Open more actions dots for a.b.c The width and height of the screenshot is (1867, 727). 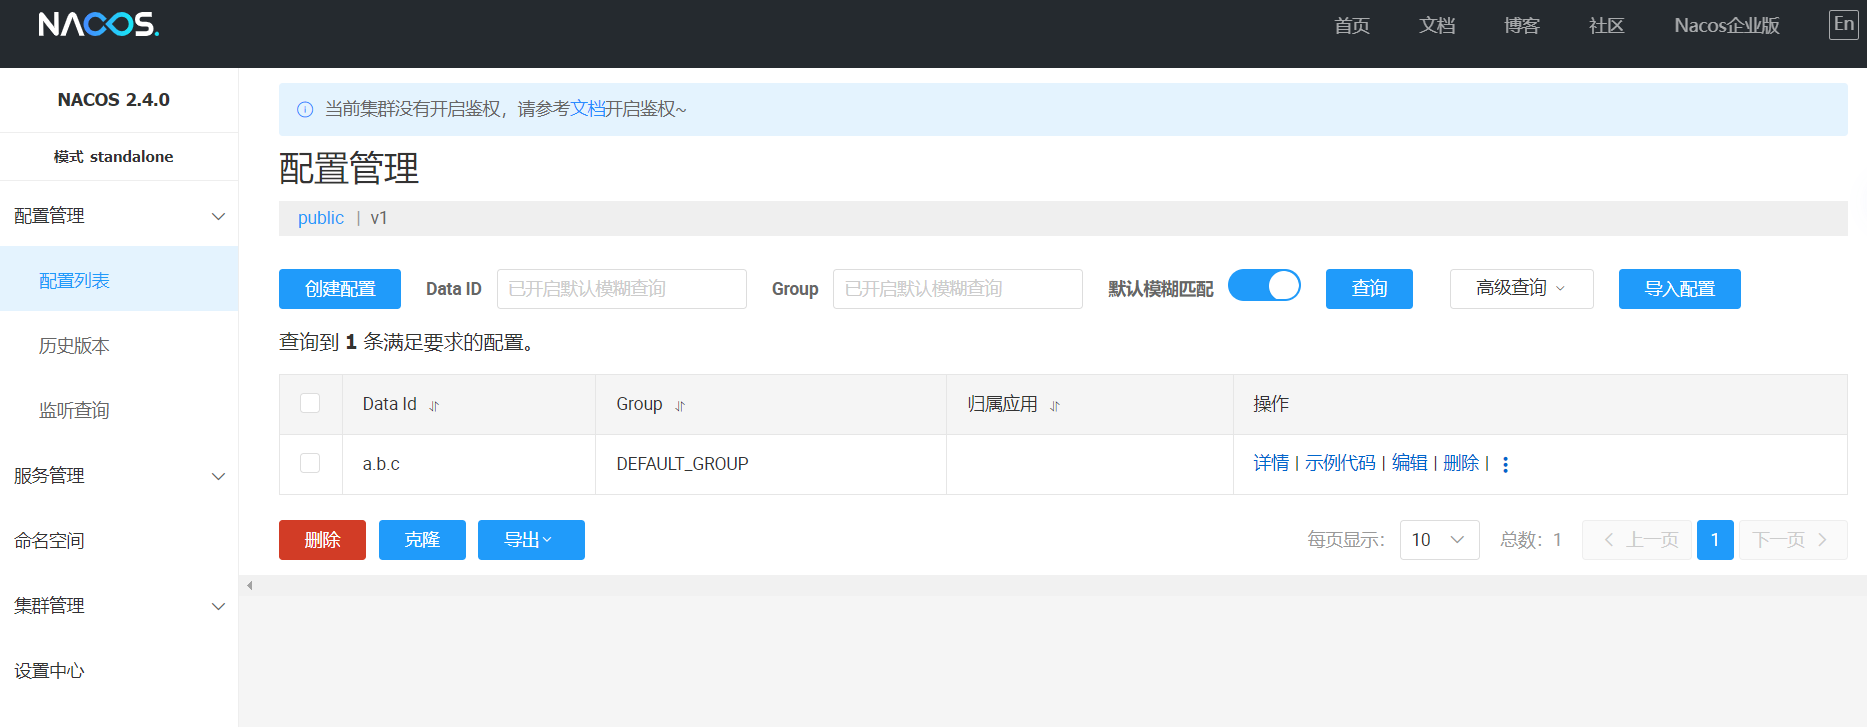click(1505, 464)
